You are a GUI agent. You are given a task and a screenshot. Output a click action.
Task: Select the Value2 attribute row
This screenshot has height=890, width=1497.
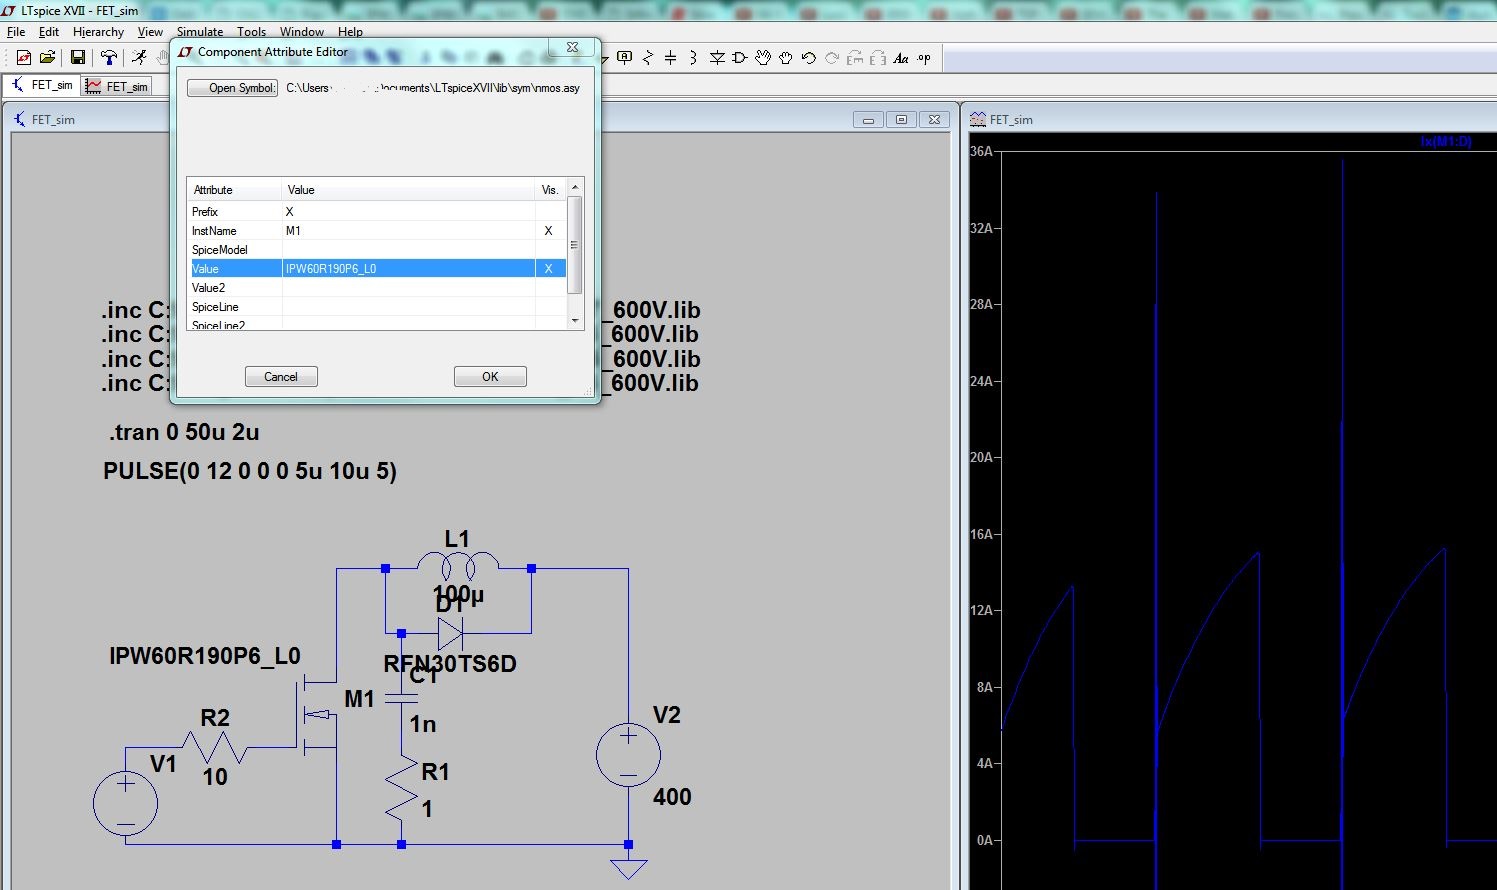pyautogui.click(x=377, y=288)
